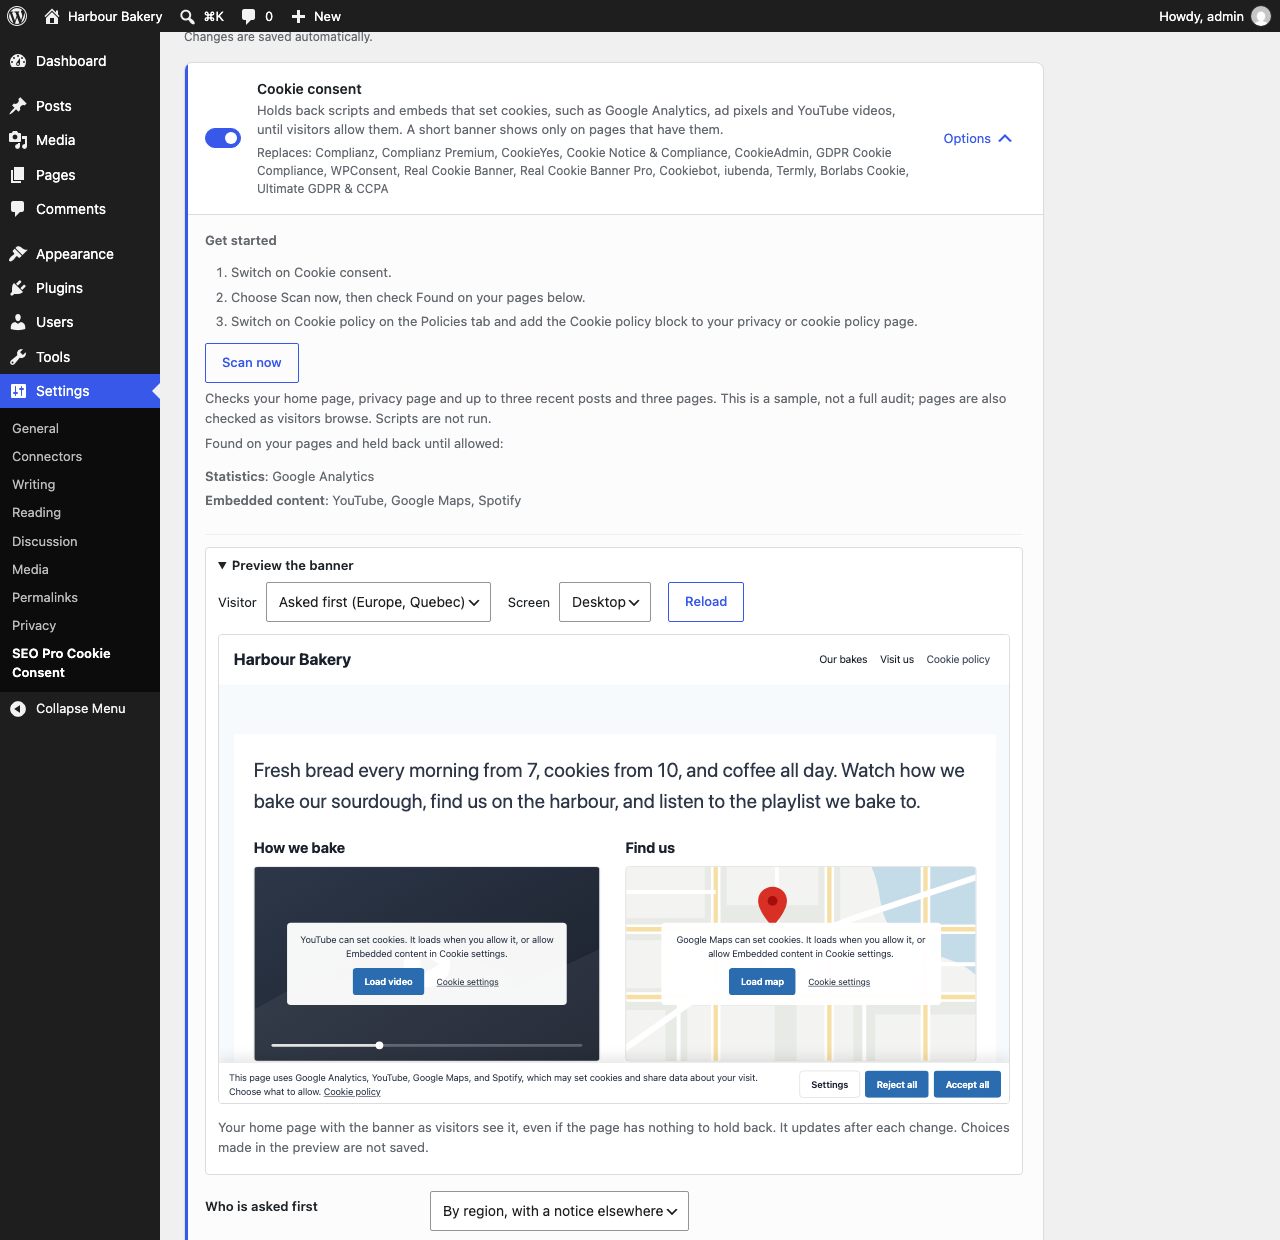Click the plus New icon
The image size is (1280, 1240).
coord(298,16)
